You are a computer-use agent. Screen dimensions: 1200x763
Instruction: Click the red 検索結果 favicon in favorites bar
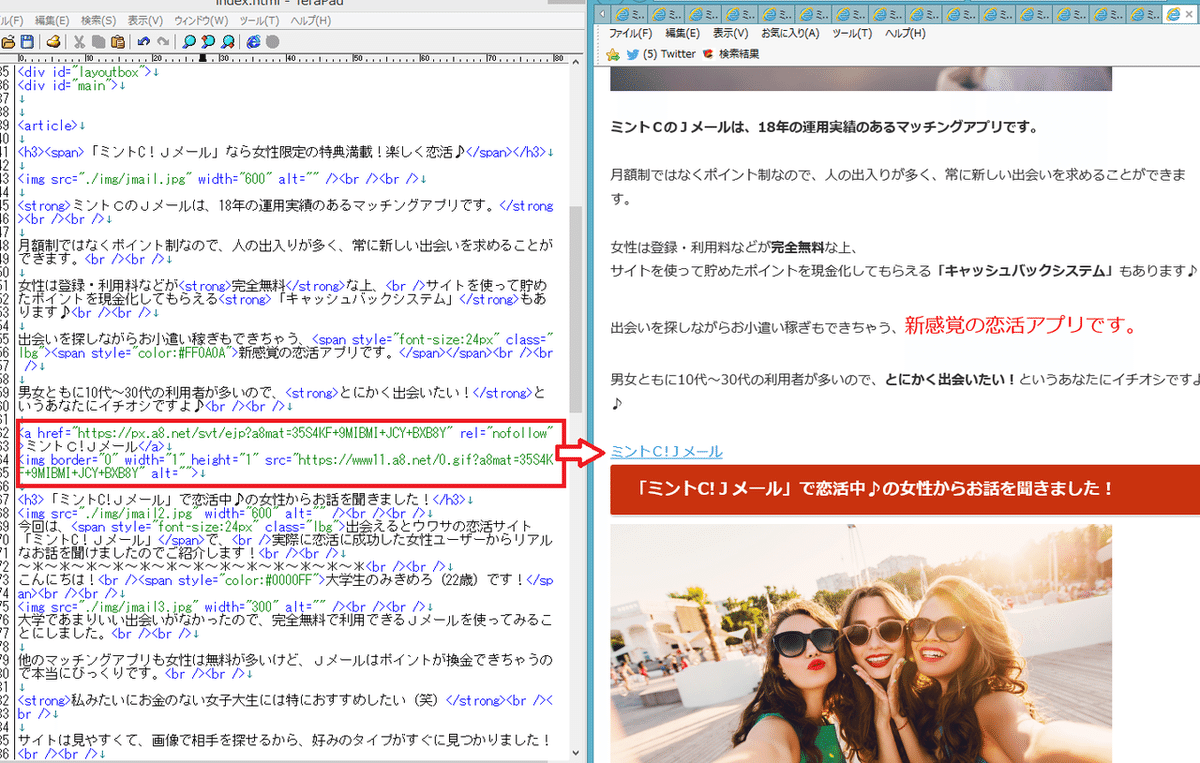coord(709,54)
